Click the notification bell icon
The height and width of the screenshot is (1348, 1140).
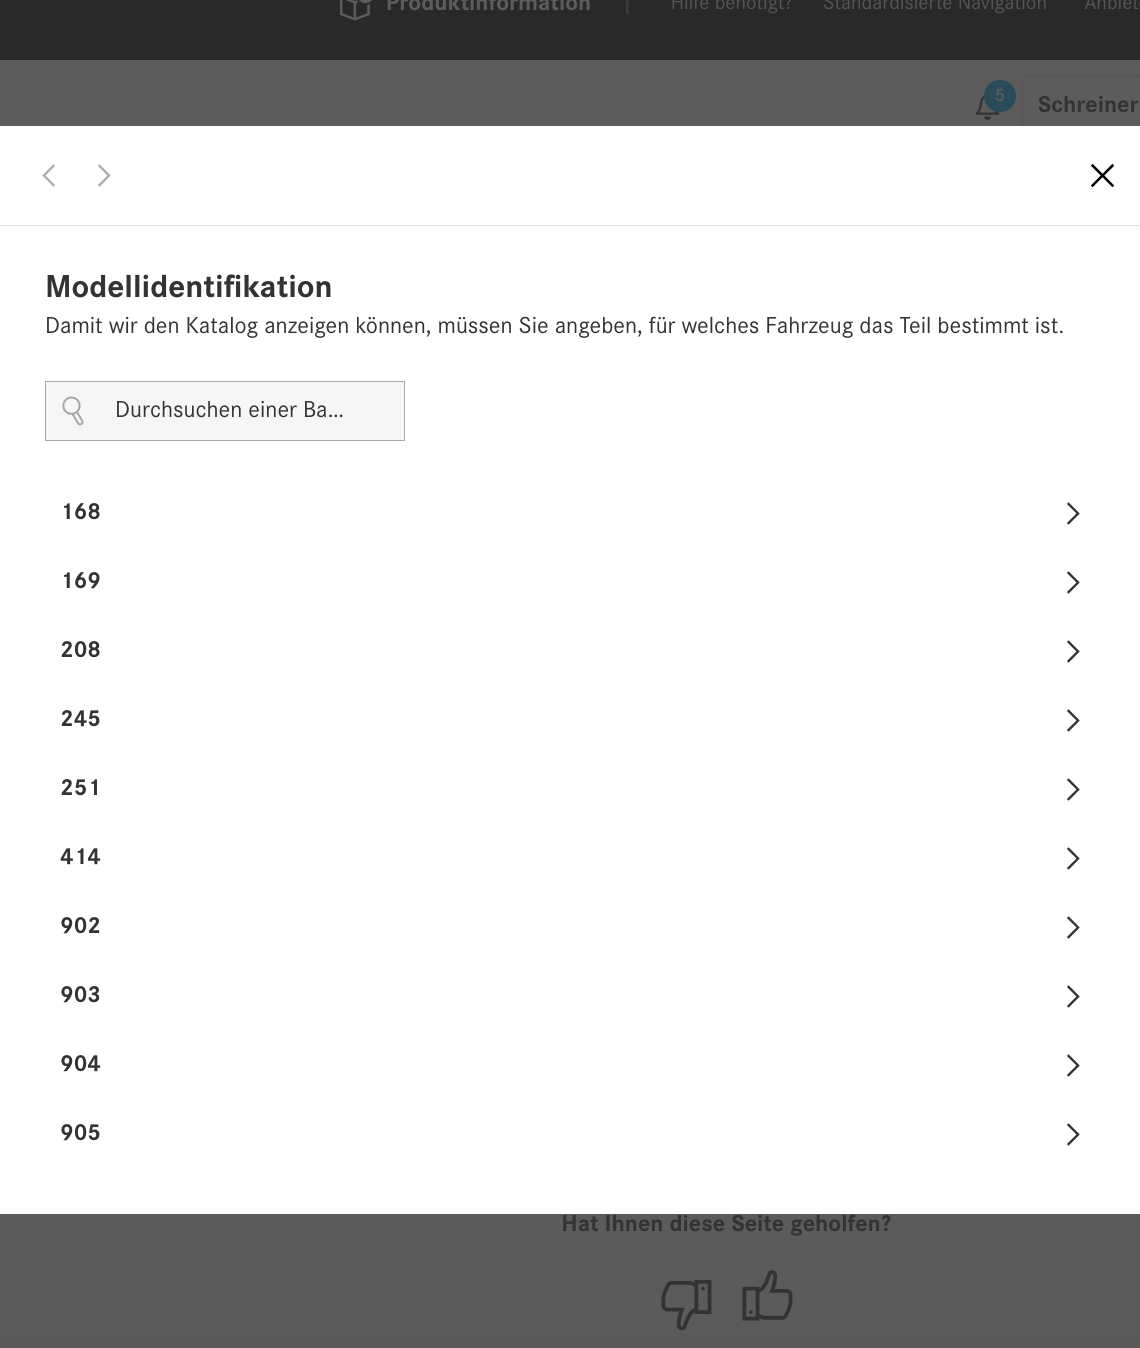(x=988, y=106)
